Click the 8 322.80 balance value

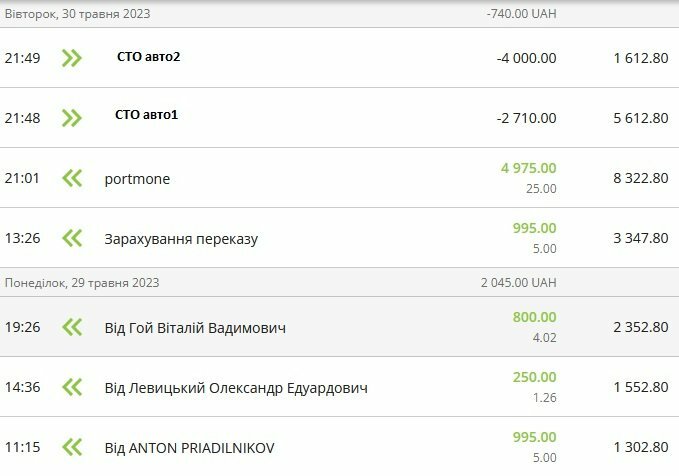point(641,179)
